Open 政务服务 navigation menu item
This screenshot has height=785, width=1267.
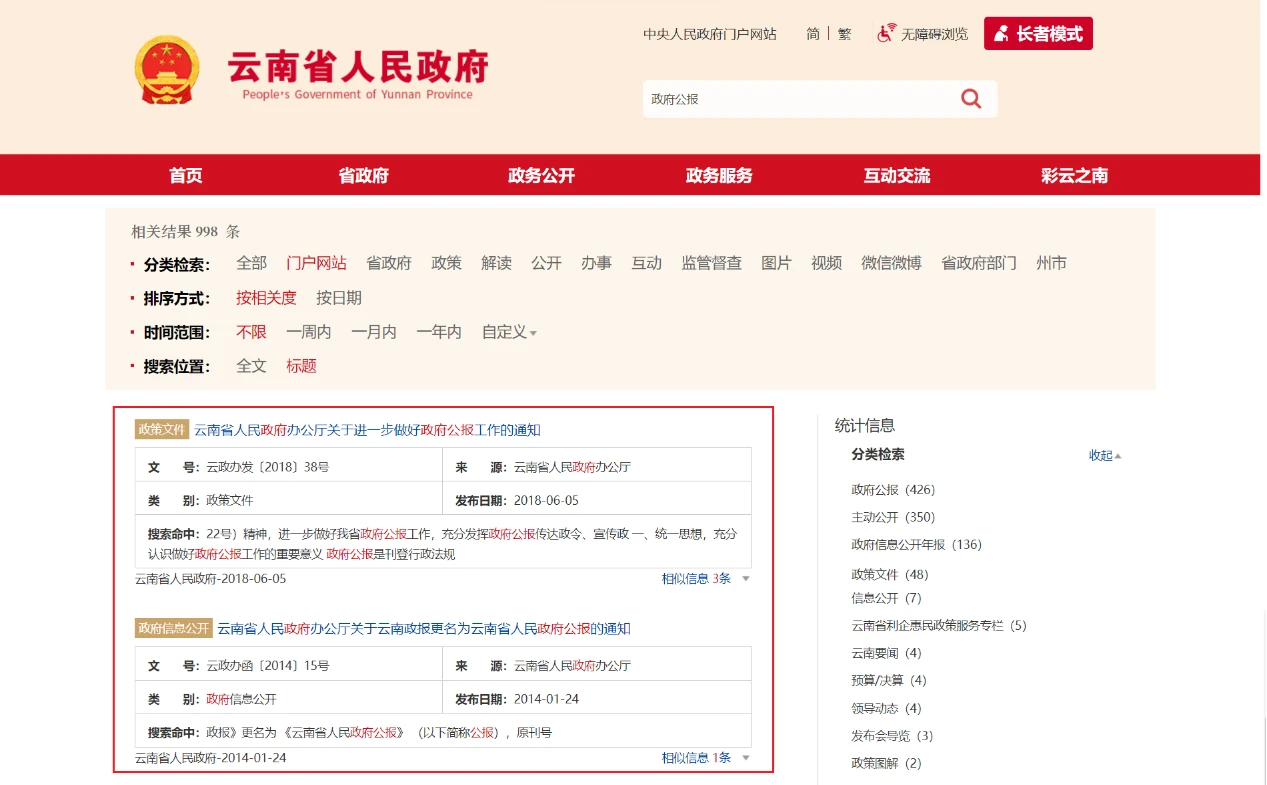[719, 175]
